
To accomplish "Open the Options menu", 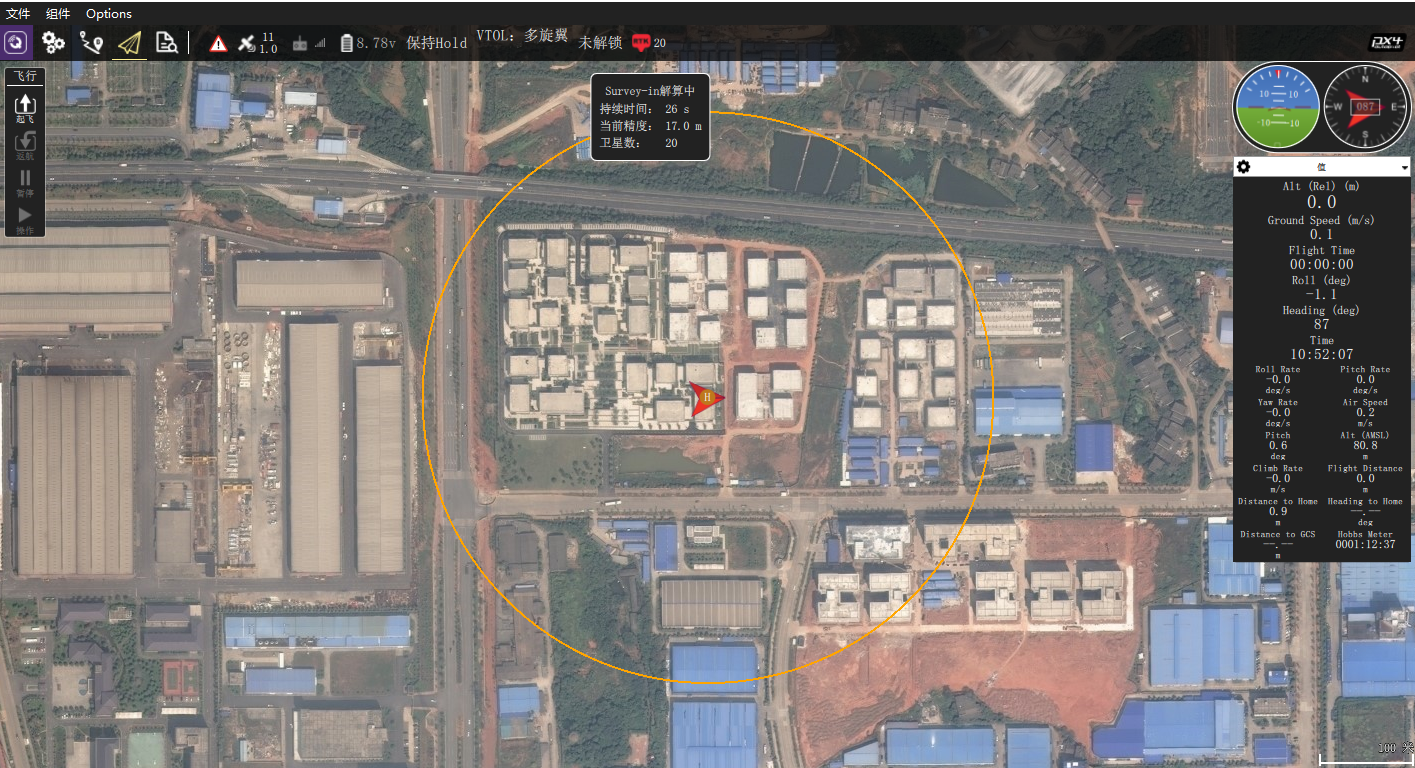I will [108, 13].
